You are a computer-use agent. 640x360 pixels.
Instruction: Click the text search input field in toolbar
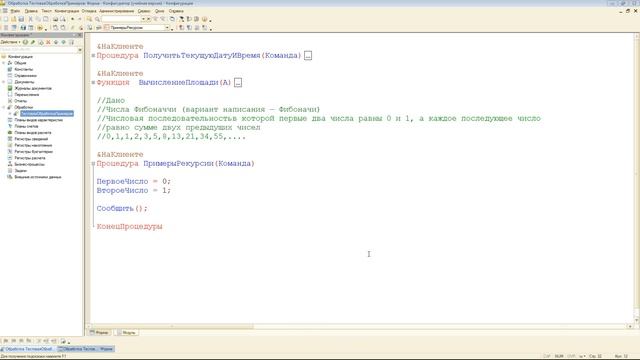click(121, 19)
